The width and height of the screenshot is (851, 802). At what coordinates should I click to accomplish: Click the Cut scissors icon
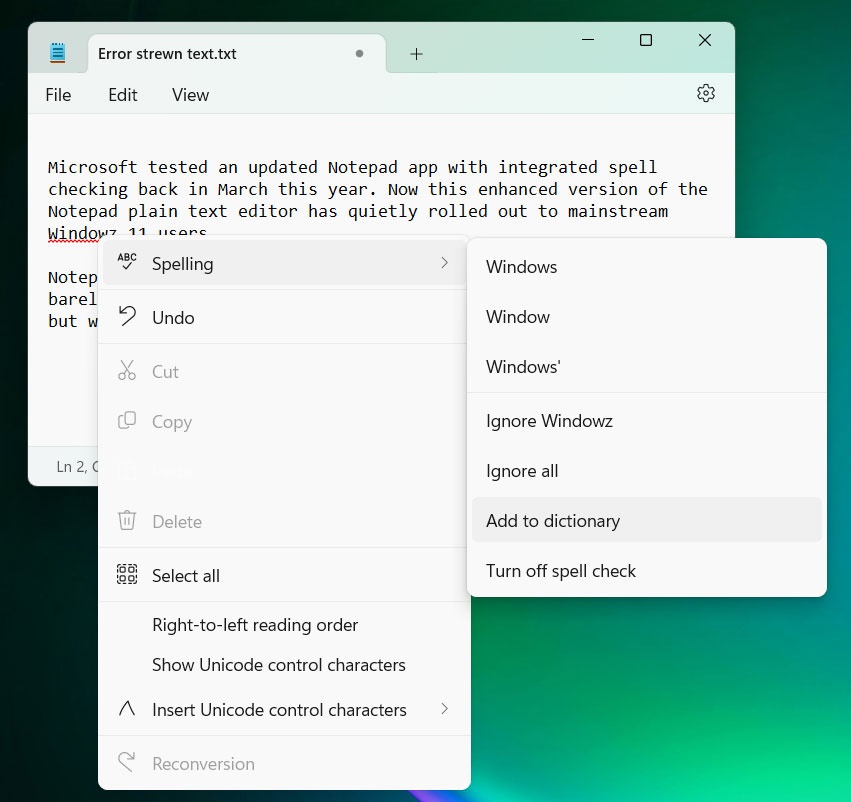(x=127, y=371)
